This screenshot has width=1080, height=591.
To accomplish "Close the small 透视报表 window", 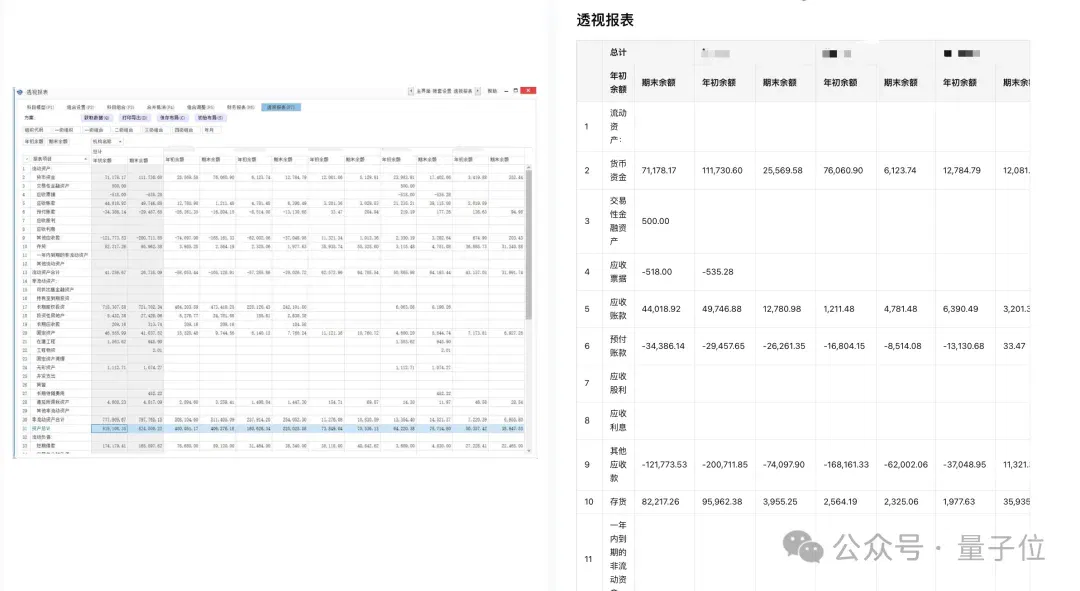I will [528, 90].
